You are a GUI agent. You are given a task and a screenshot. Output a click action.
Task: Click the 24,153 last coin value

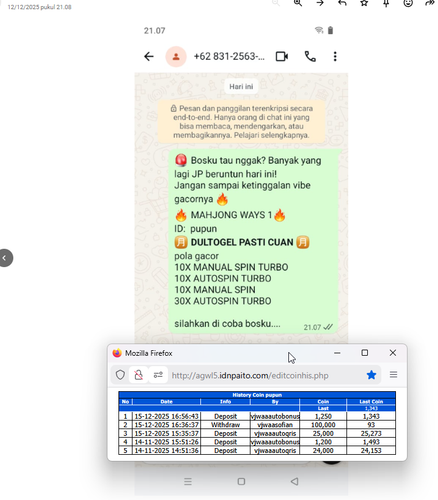point(371,451)
